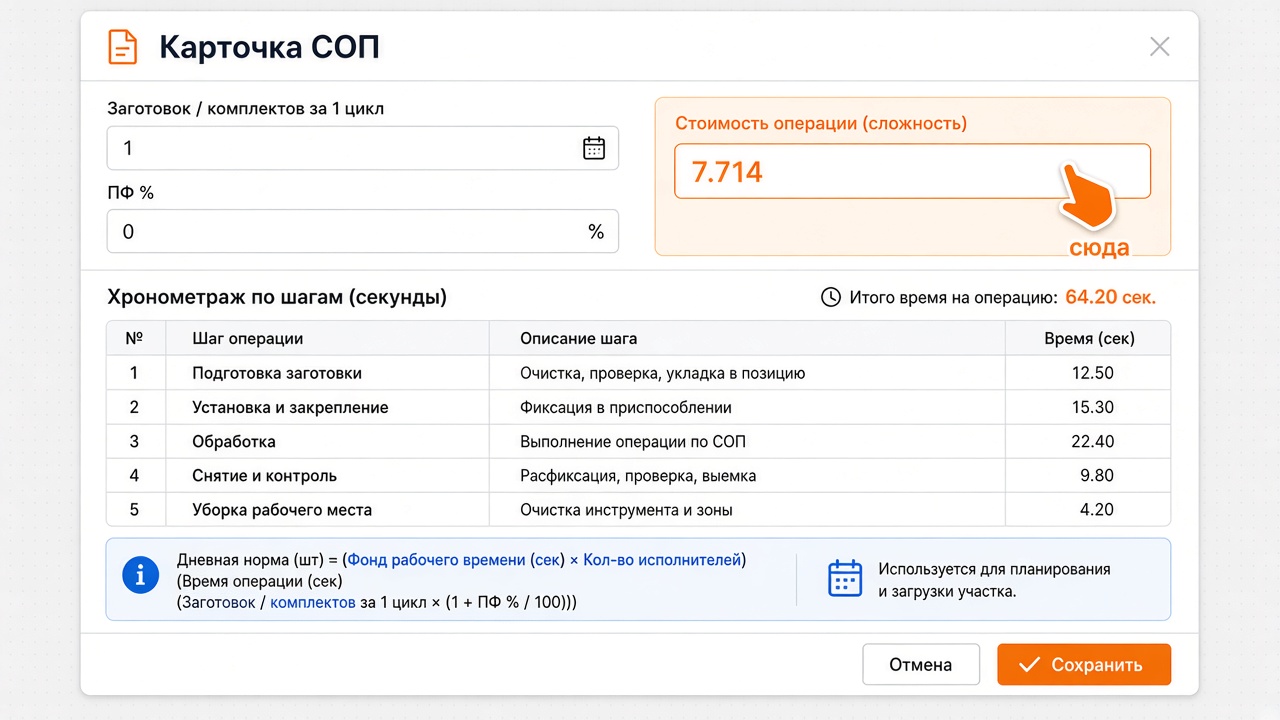1280x720 pixels.
Task: Close the Карточка СОП dialog
Action: [1159, 46]
